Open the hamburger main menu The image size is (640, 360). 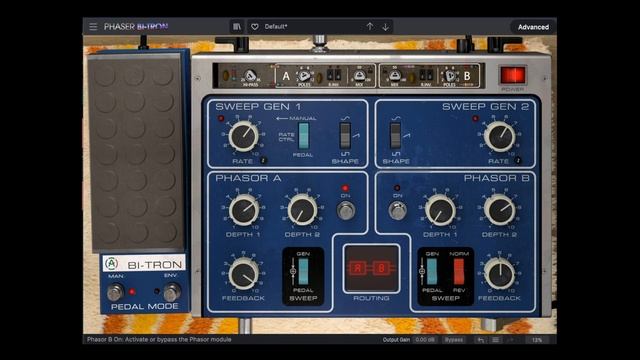coord(93,27)
